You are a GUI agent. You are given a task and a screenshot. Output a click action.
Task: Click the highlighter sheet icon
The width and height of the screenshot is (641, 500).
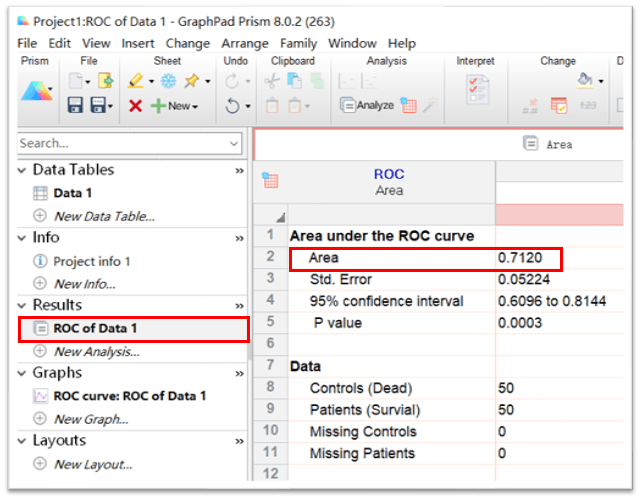189,81
